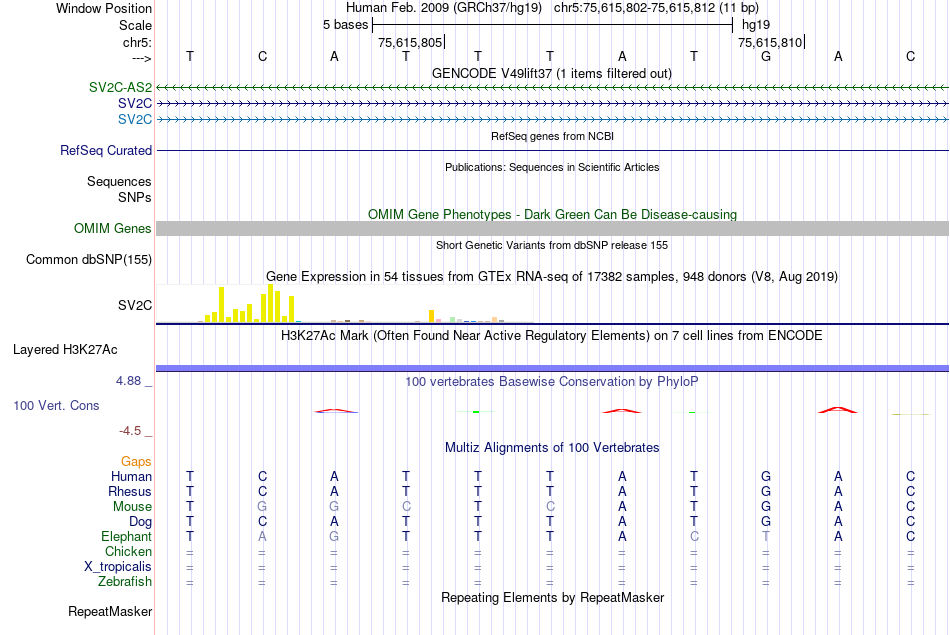
Task: Select the Scale track label
Action: click(135, 25)
